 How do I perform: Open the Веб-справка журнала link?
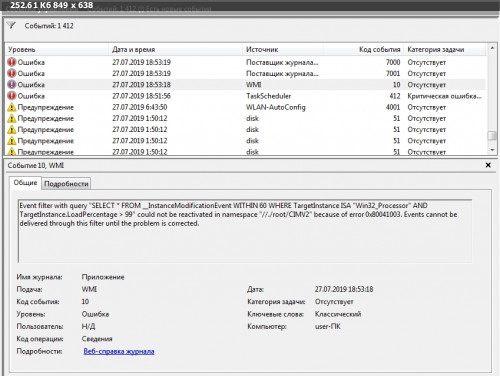pos(119,351)
